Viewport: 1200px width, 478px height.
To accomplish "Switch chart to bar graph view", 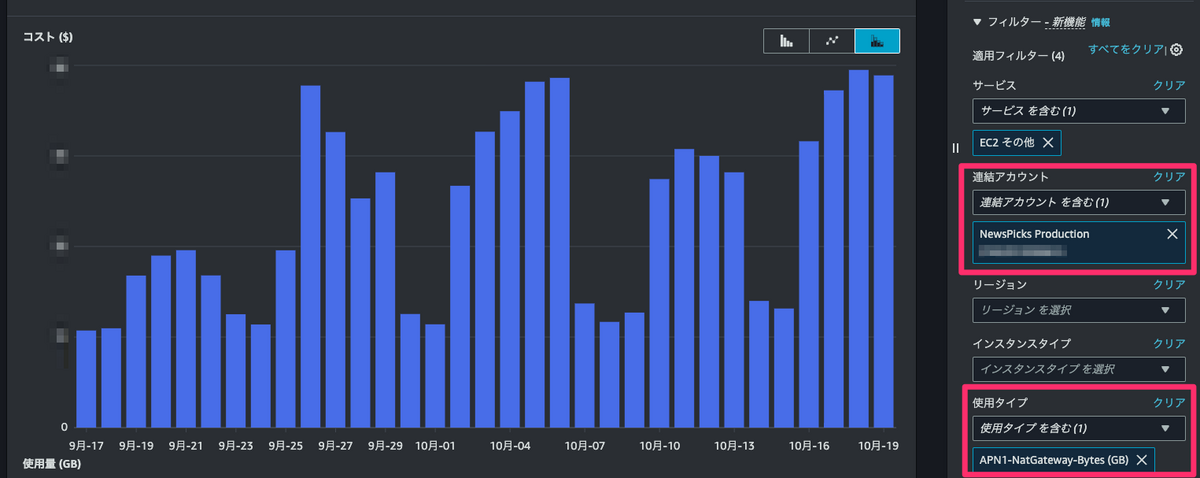I will [787, 41].
